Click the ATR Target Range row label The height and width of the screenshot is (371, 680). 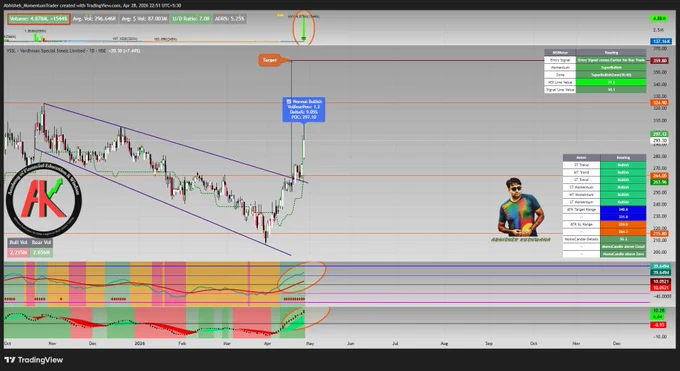pyautogui.click(x=581, y=209)
